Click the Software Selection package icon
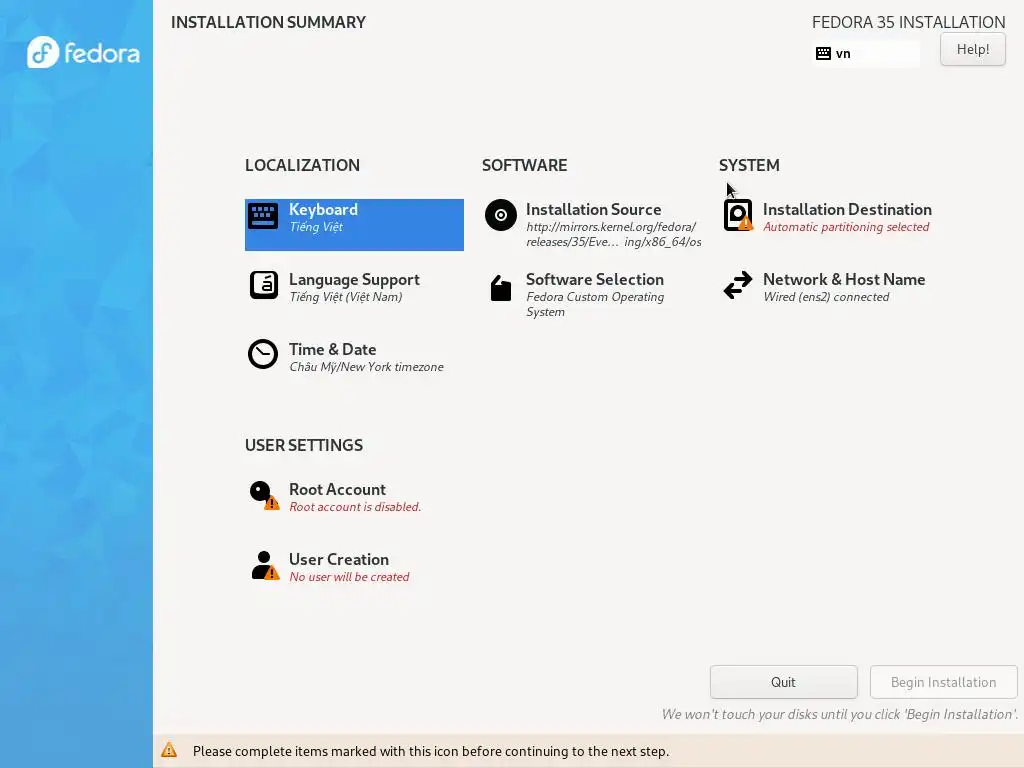Viewport: 1024px width, 768px height. click(501, 288)
